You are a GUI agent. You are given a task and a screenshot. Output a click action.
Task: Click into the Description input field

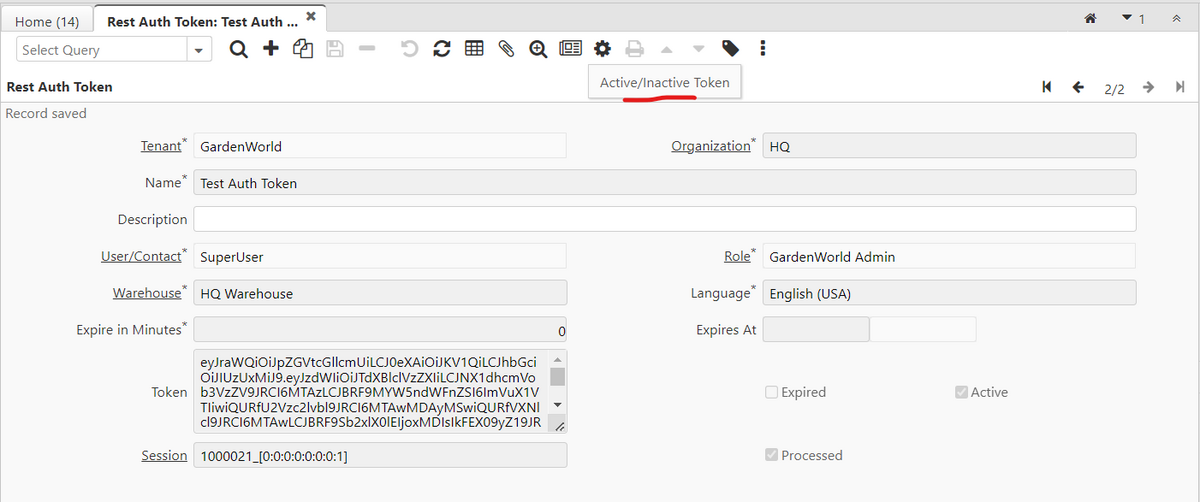[x=664, y=219]
